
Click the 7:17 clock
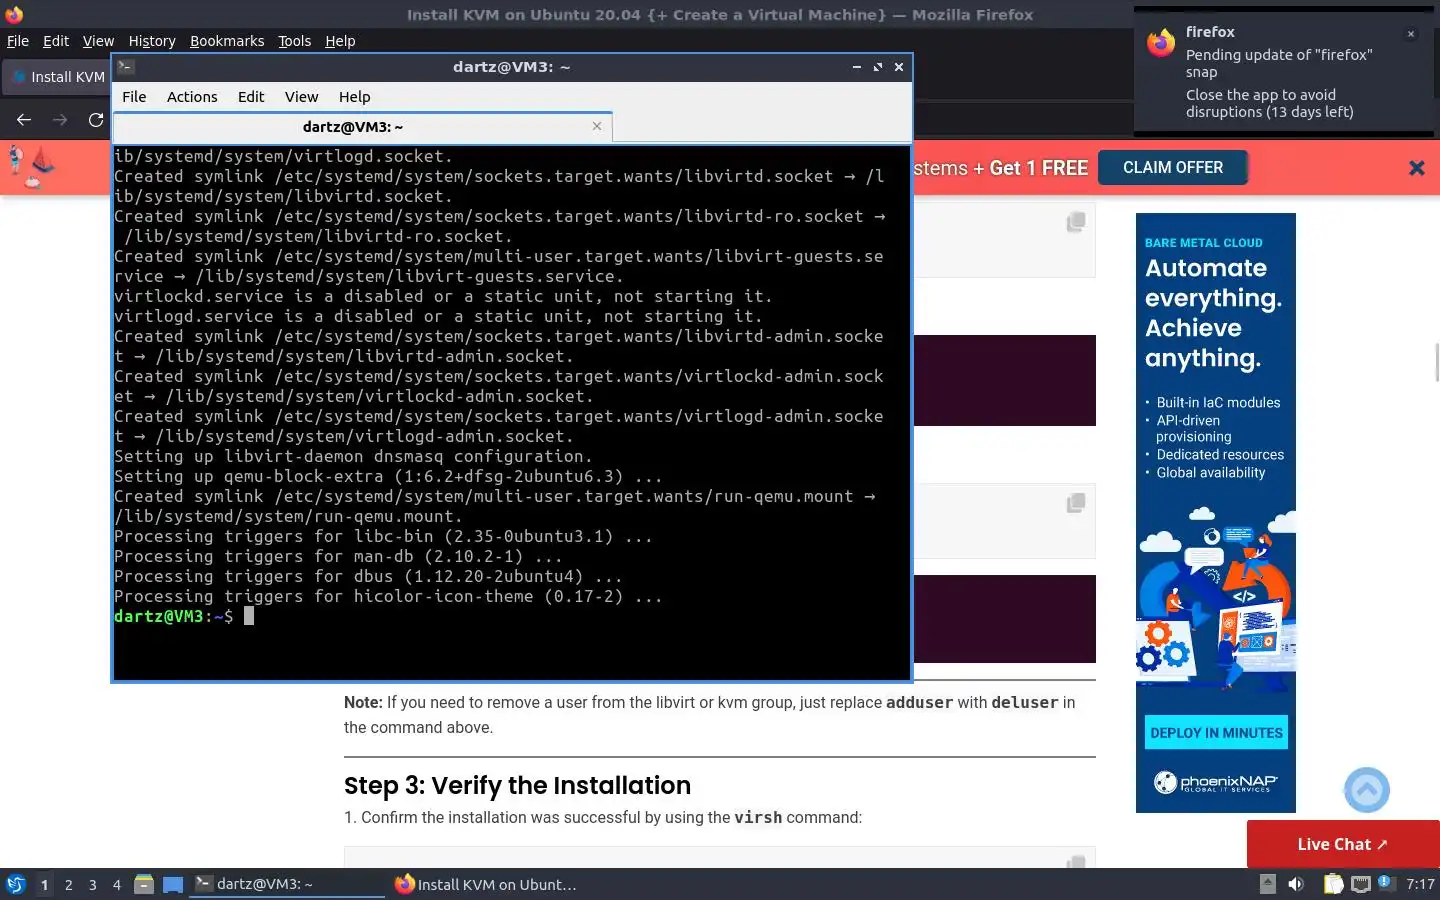click(x=1419, y=884)
